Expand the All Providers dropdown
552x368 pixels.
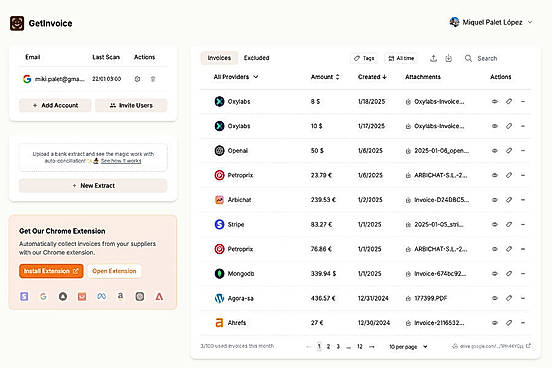click(x=236, y=77)
